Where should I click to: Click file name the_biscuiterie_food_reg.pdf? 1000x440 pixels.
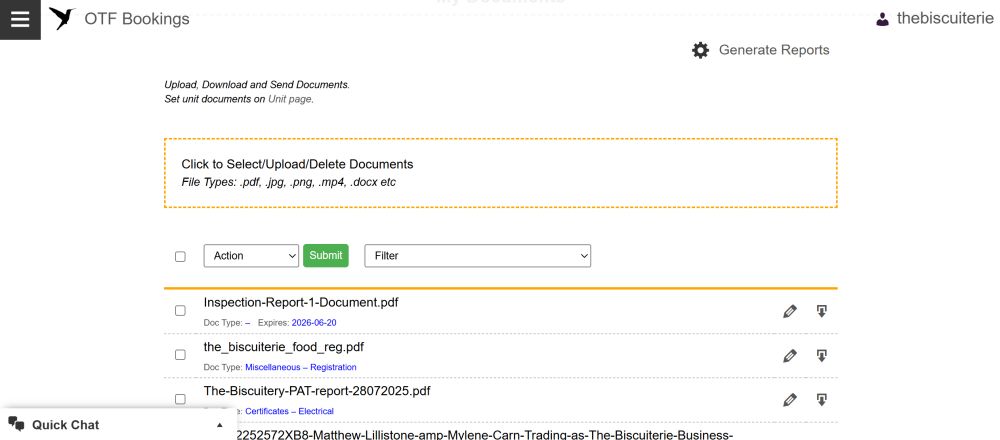pos(284,347)
